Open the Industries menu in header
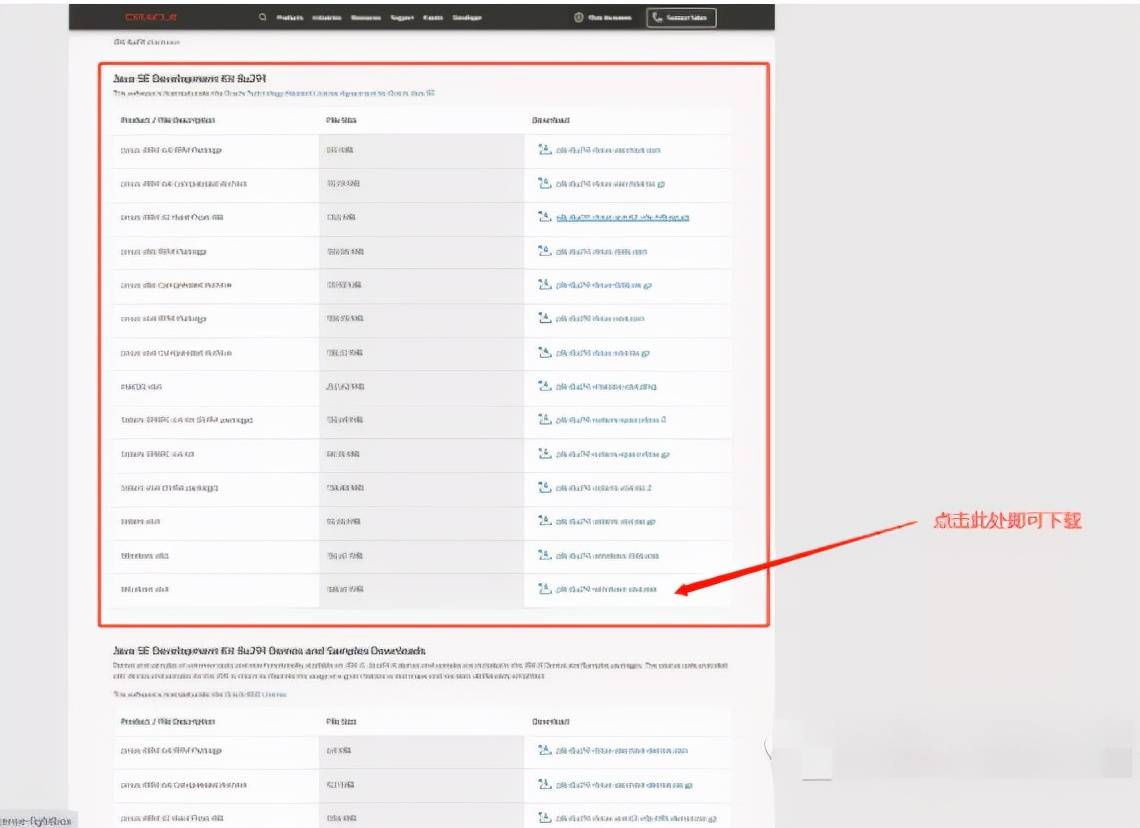This screenshot has height=828, width=1140. click(326, 17)
